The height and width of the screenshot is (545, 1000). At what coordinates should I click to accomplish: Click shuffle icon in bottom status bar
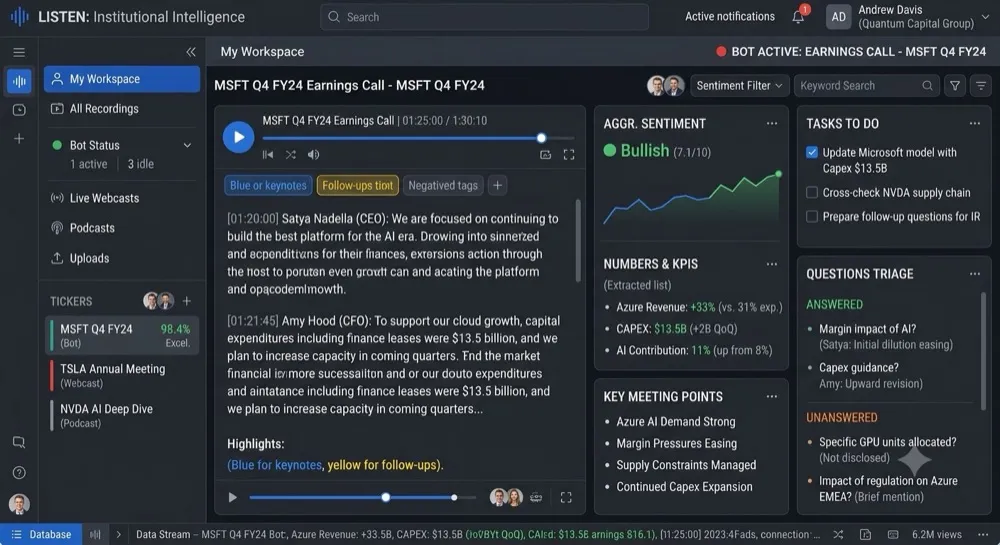pyautogui.click(x=838, y=534)
